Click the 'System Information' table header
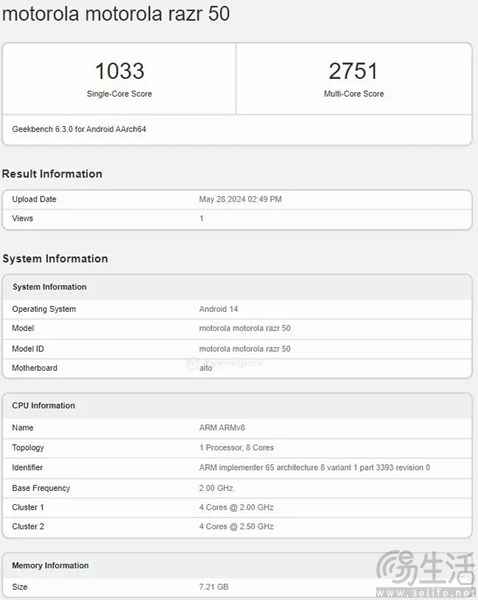The width and height of the screenshot is (478, 600). click(49, 287)
